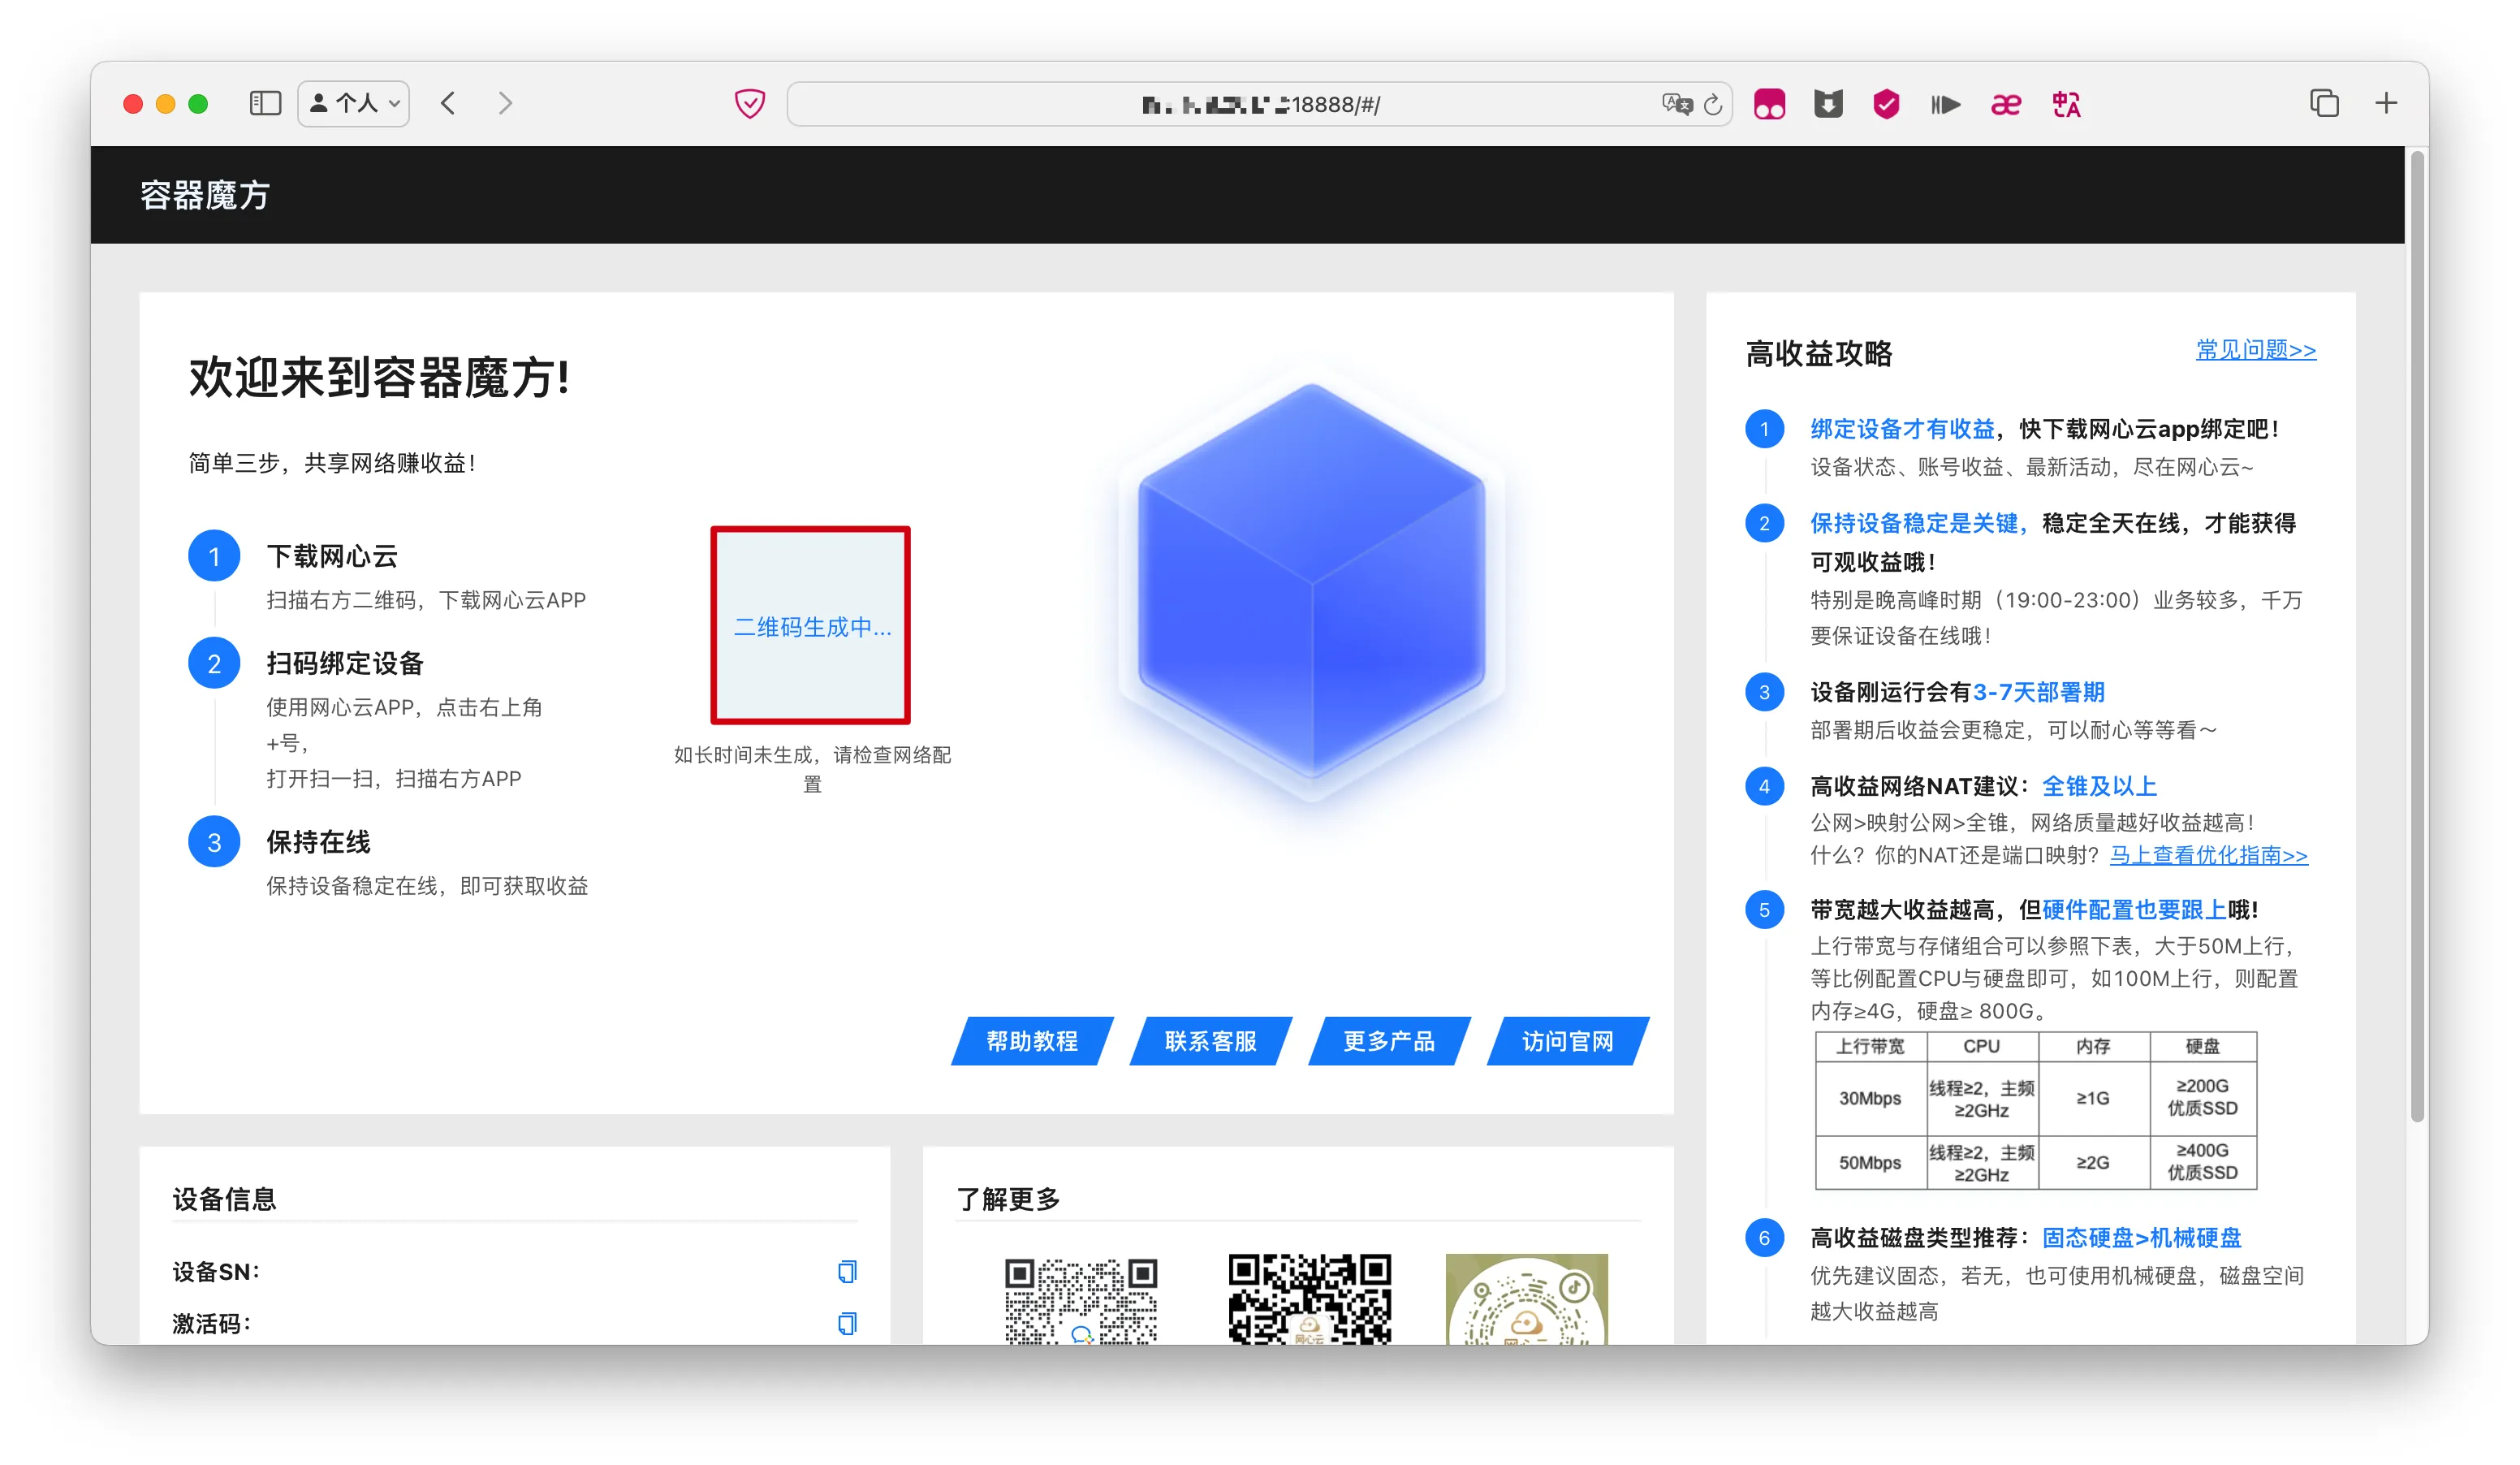The width and height of the screenshot is (2520, 1465).
Task: Click the blue text 3-7天部署期
Action: [2039, 692]
